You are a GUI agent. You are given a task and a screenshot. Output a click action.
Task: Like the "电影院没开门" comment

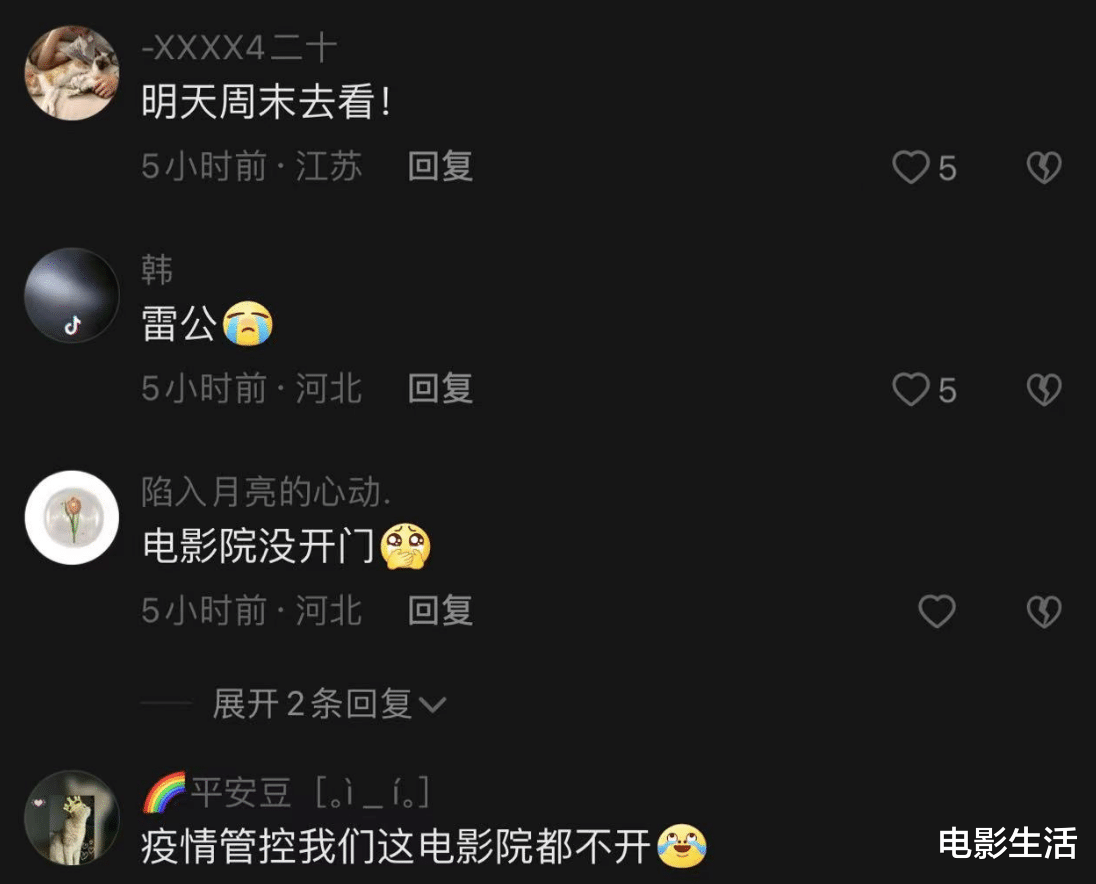937,611
